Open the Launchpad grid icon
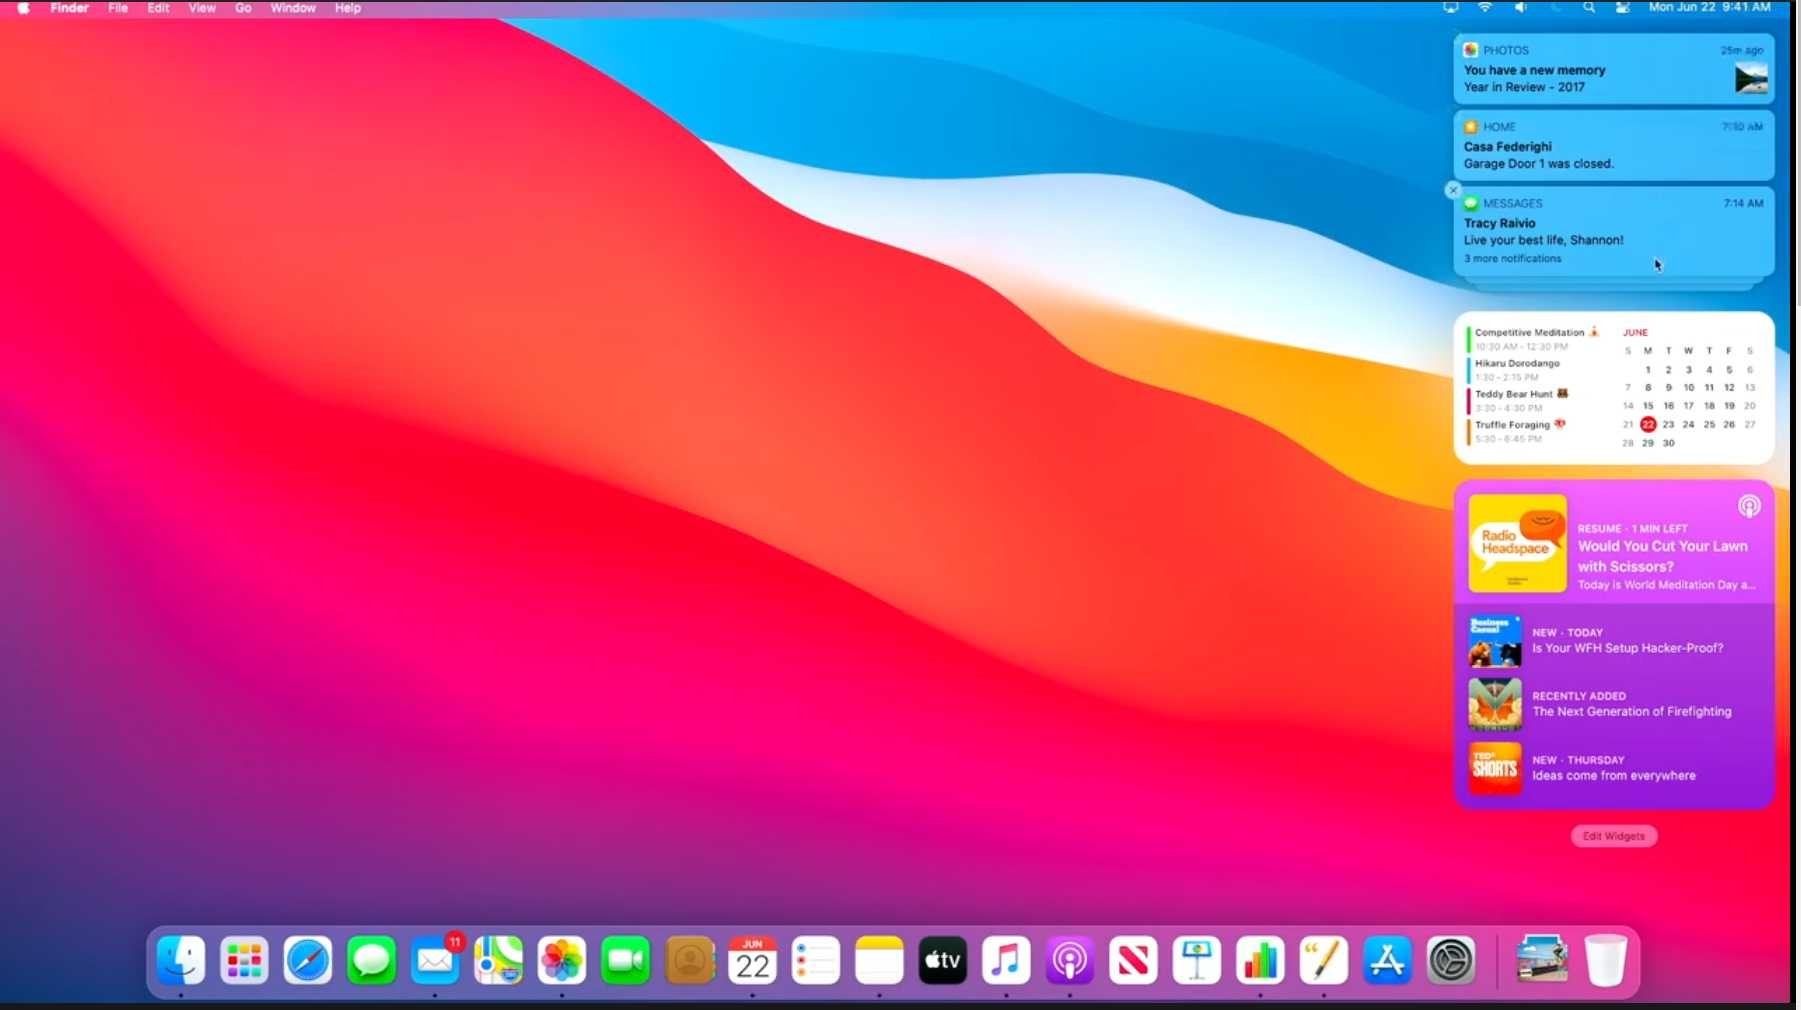The height and width of the screenshot is (1010, 1801). pos(244,961)
